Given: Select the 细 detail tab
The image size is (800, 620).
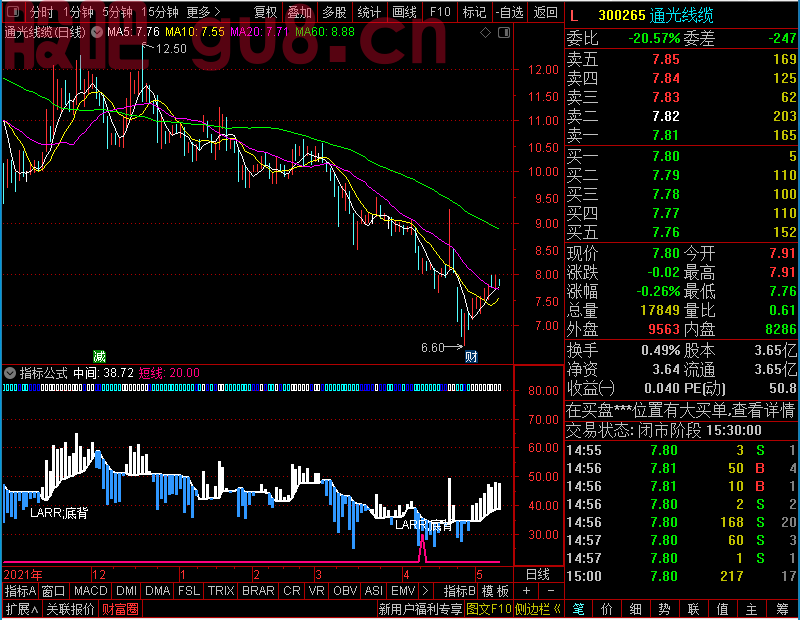Looking at the screenshot, I should coord(636,609).
